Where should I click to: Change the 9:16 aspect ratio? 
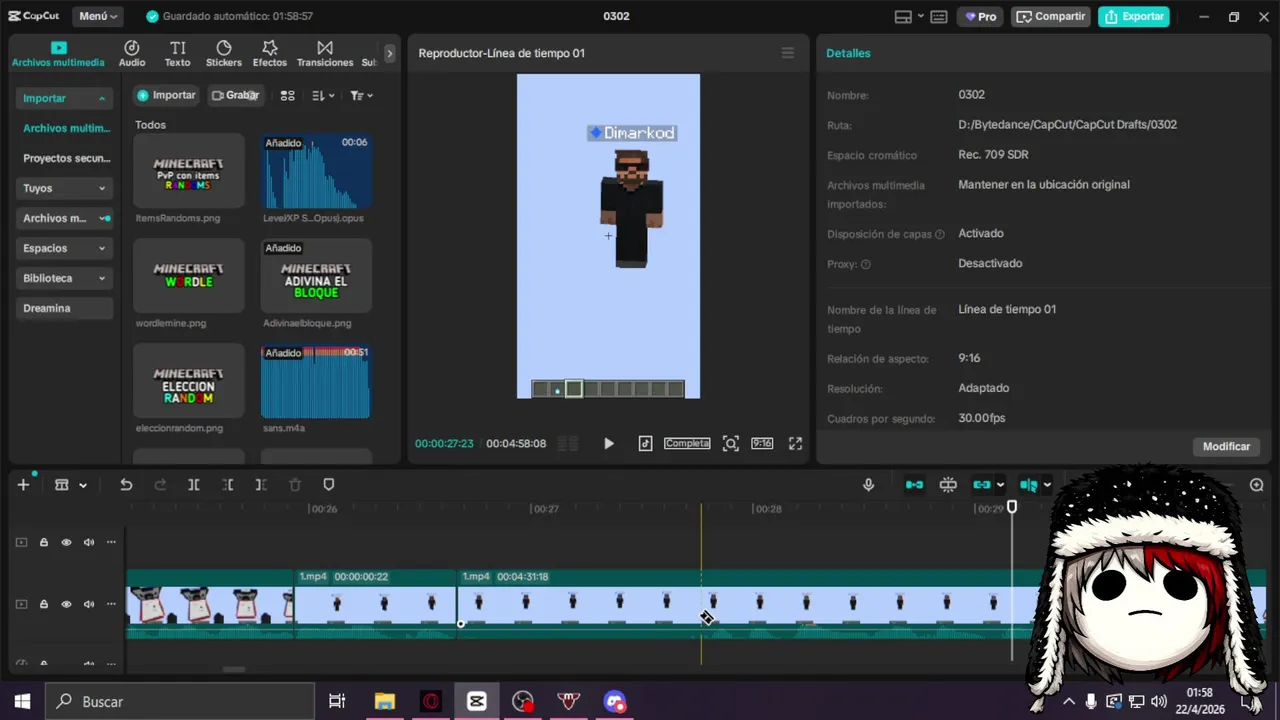762,443
